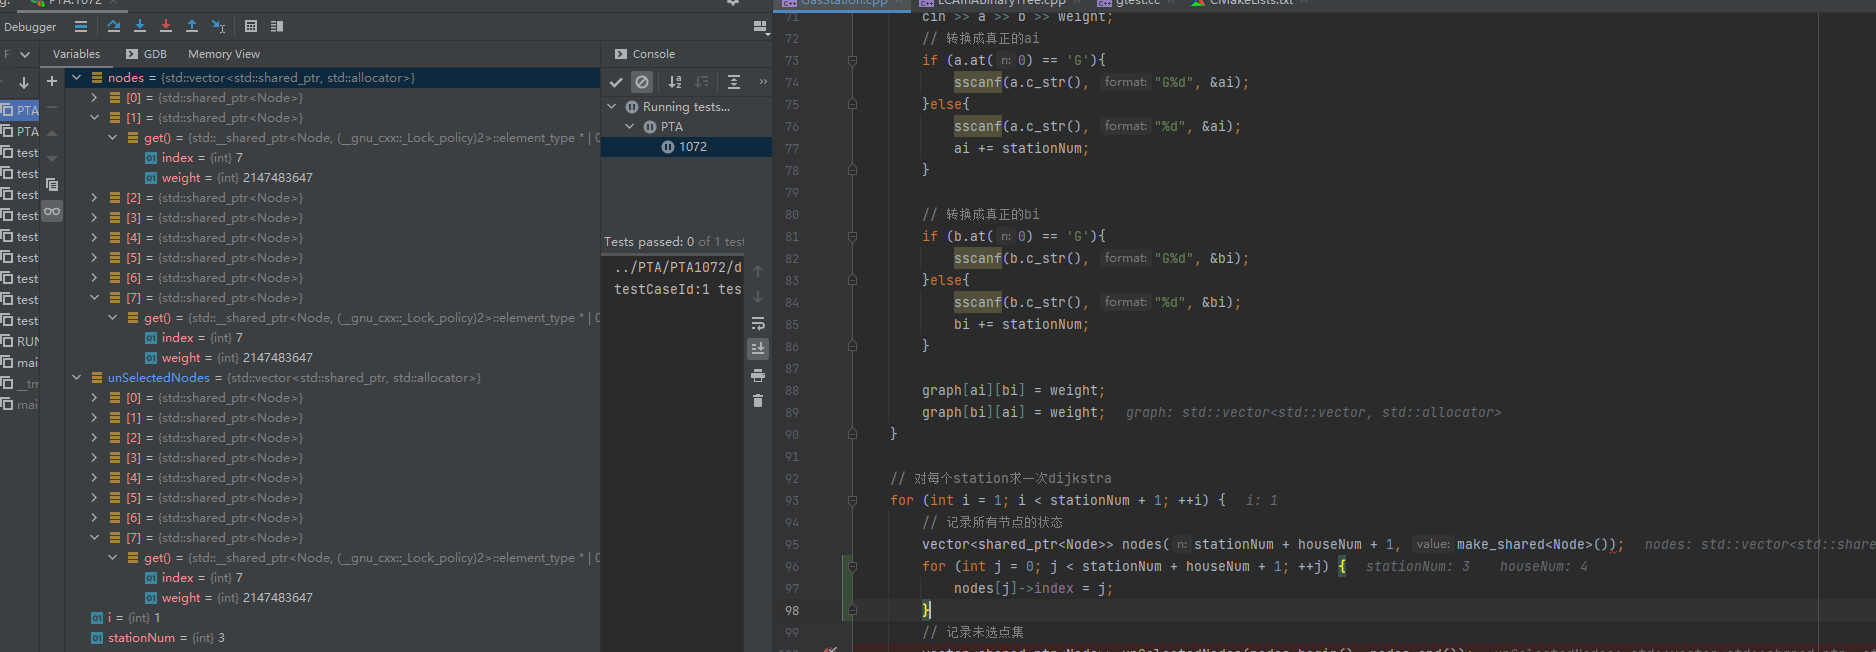Click the Print console output icon
This screenshot has height=652, width=1876.
click(x=758, y=375)
